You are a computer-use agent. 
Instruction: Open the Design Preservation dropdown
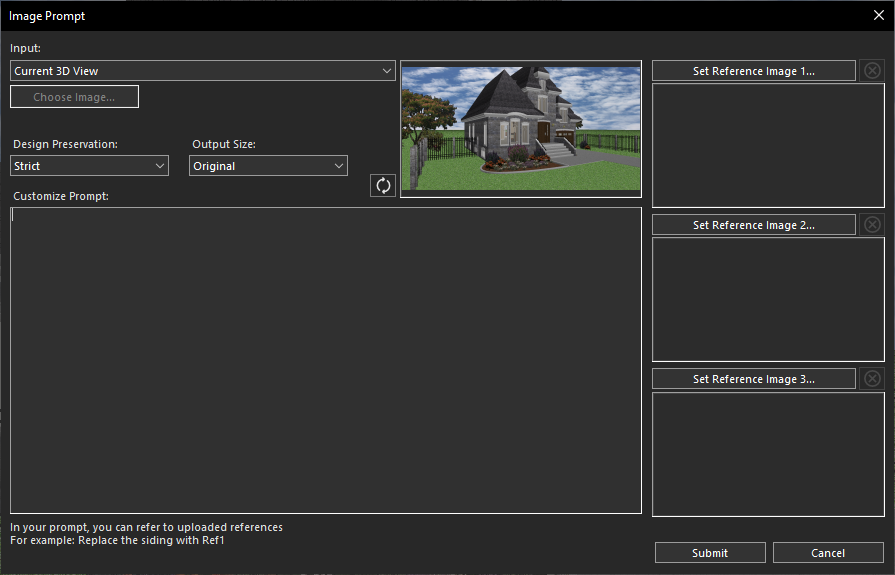(90, 166)
